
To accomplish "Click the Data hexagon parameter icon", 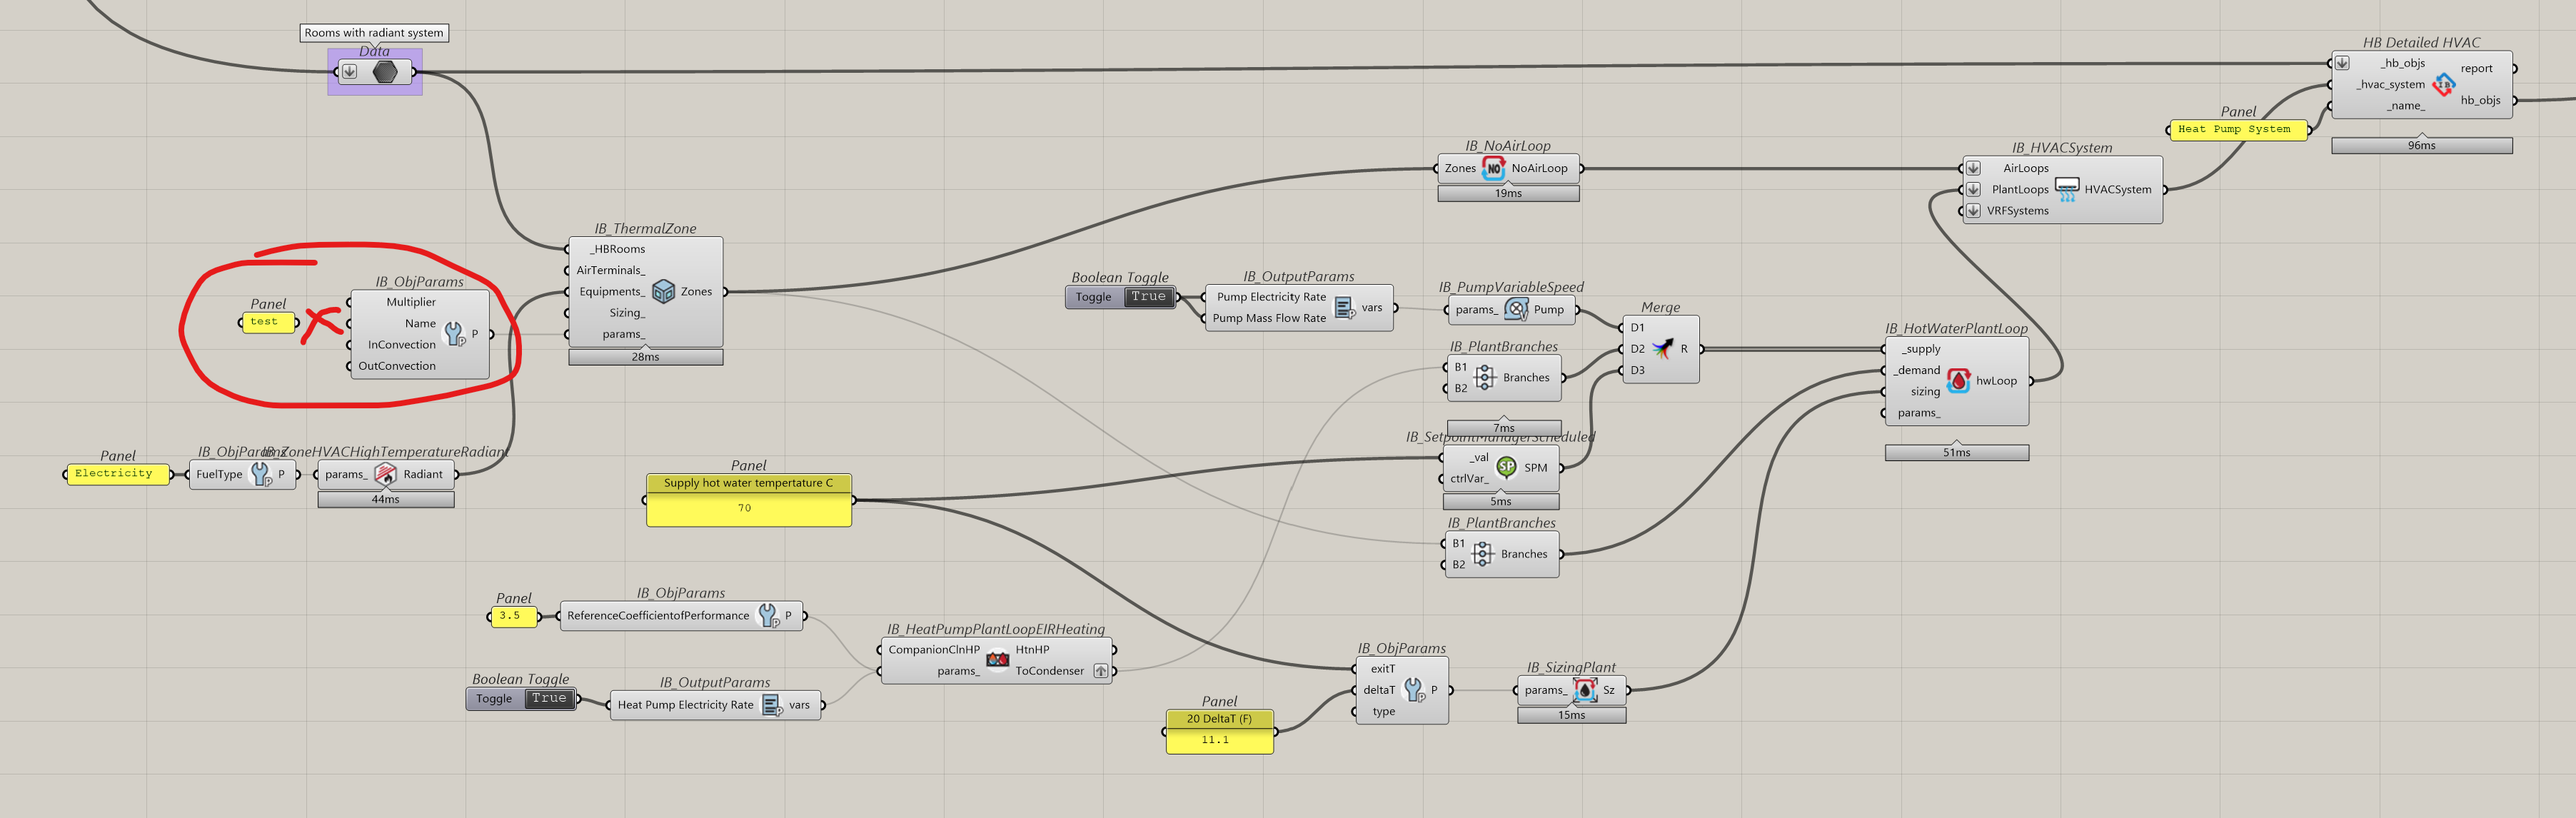I will [x=385, y=72].
